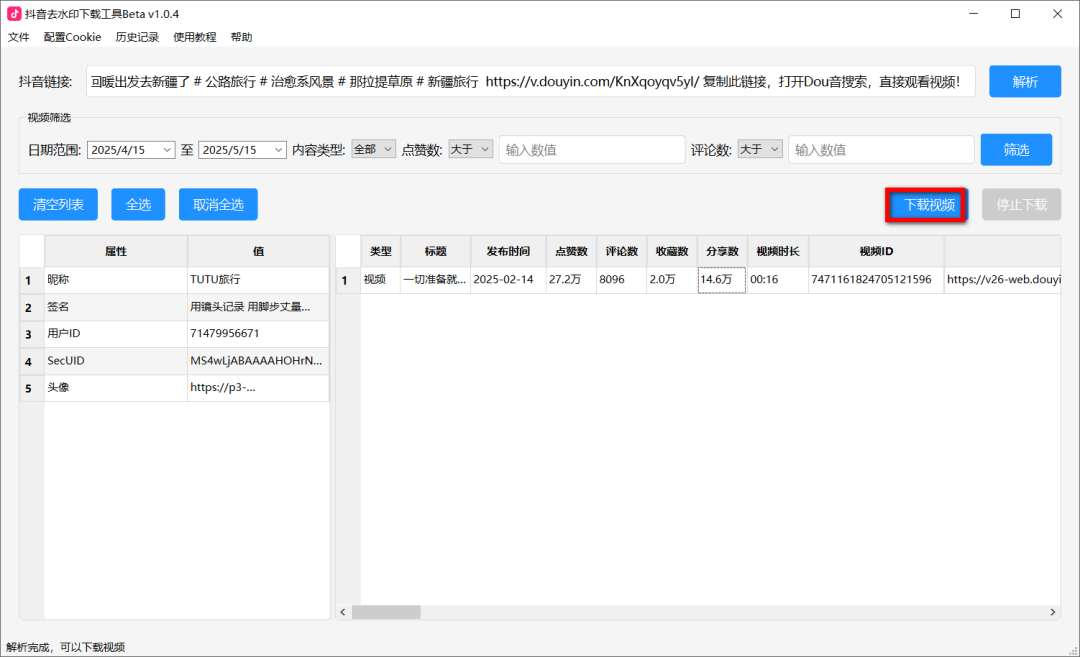The image size is (1080, 657).
Task: Click the 分享数 column header
Action: tap(723, 251)
